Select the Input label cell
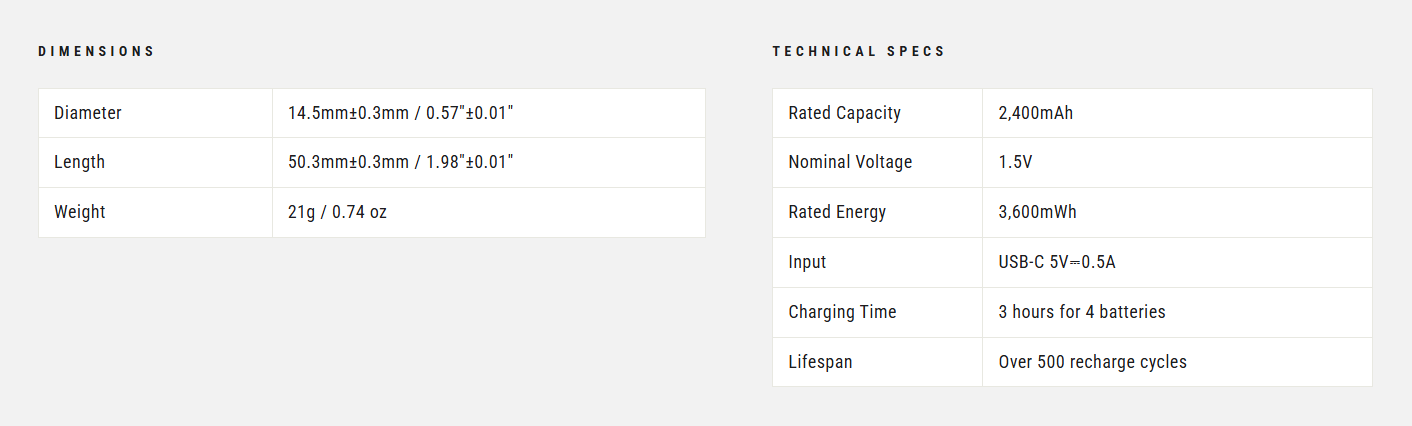Viewport: 1412px width, 426px height. tap(877, 262)
